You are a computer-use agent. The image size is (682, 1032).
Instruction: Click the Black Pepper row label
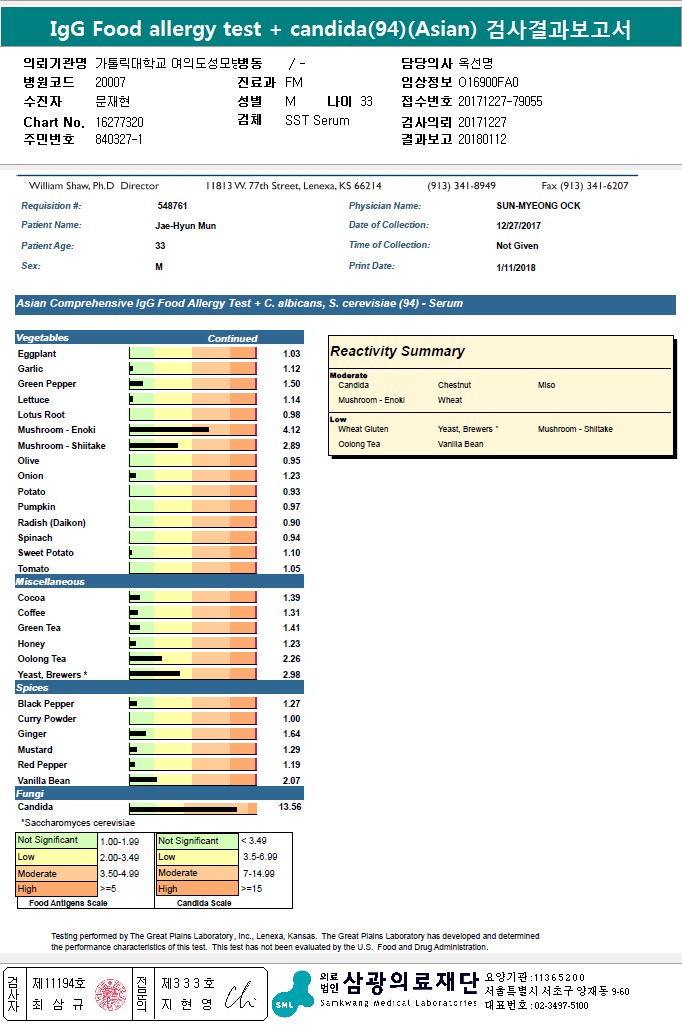46,704
